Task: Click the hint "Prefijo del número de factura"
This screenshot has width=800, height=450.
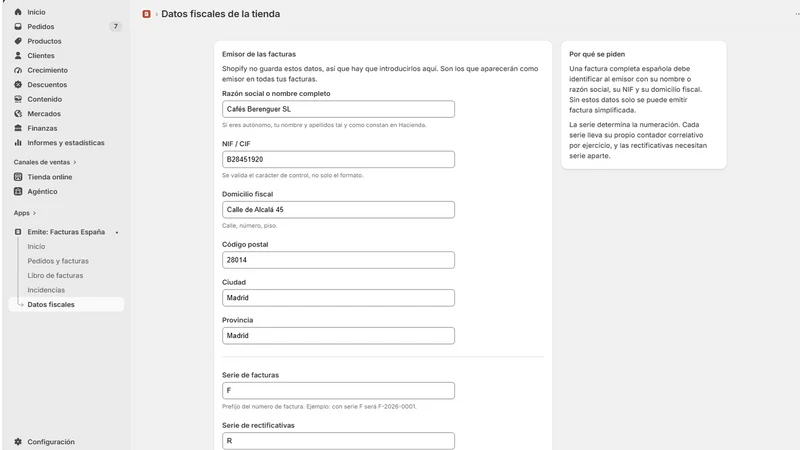Action: [x=263, y=407]
